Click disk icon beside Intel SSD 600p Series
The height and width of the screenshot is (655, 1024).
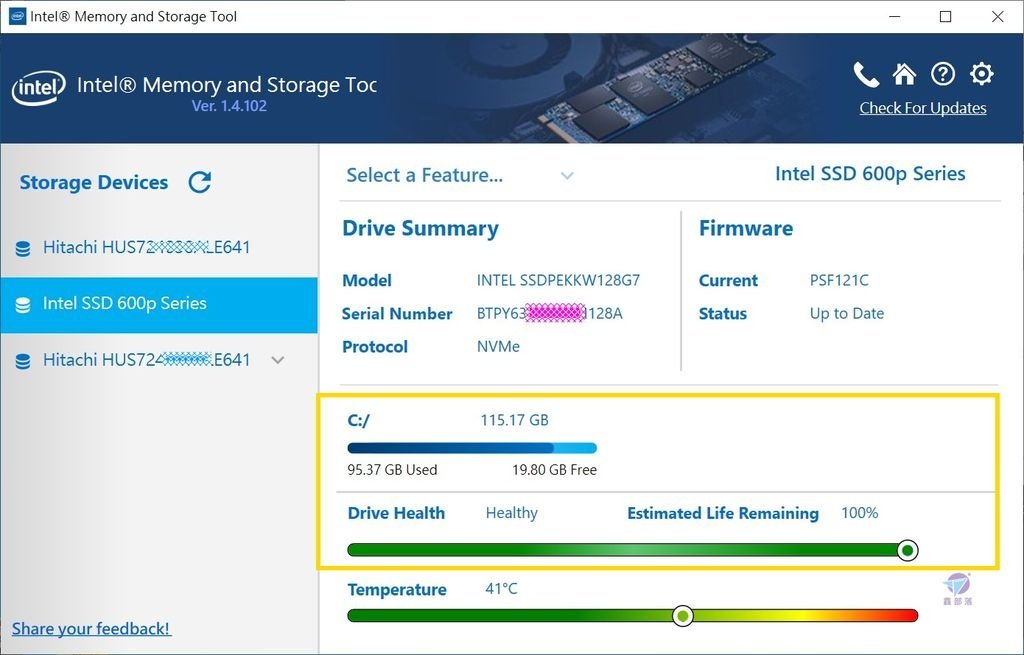click(23, 304)
